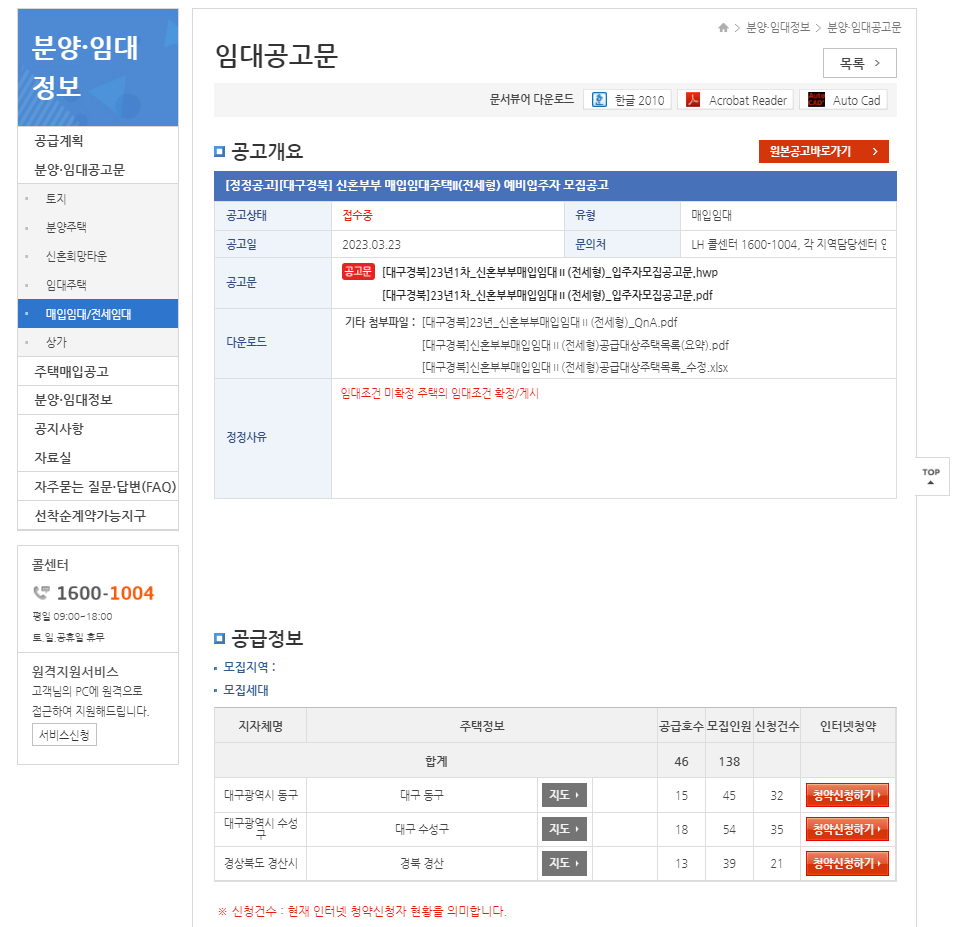Open the Auto Cad viewer download

tap(843, 99)
